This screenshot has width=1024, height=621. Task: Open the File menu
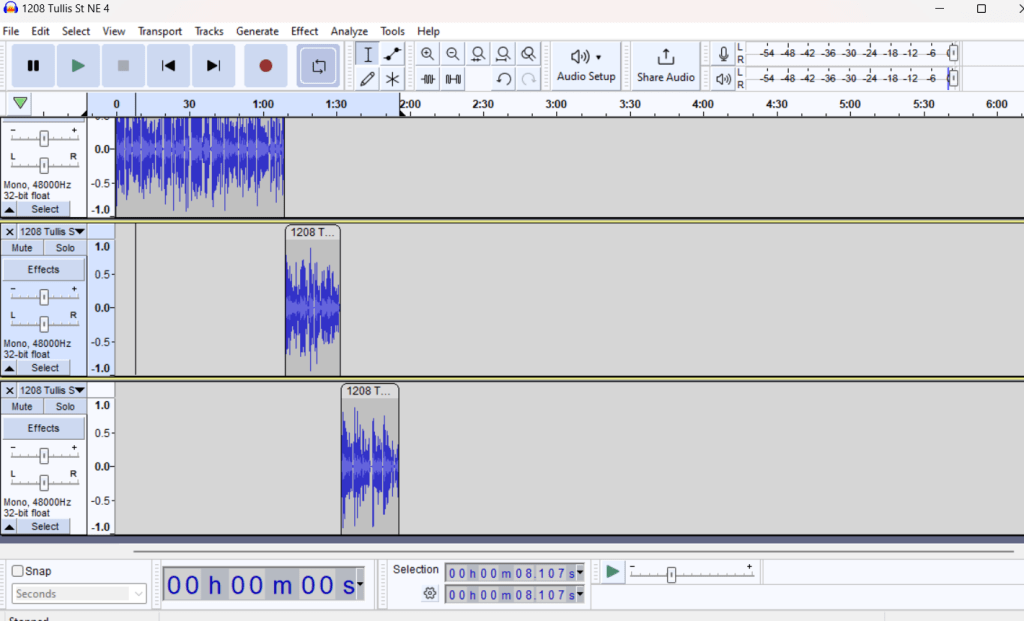point(11,31)
